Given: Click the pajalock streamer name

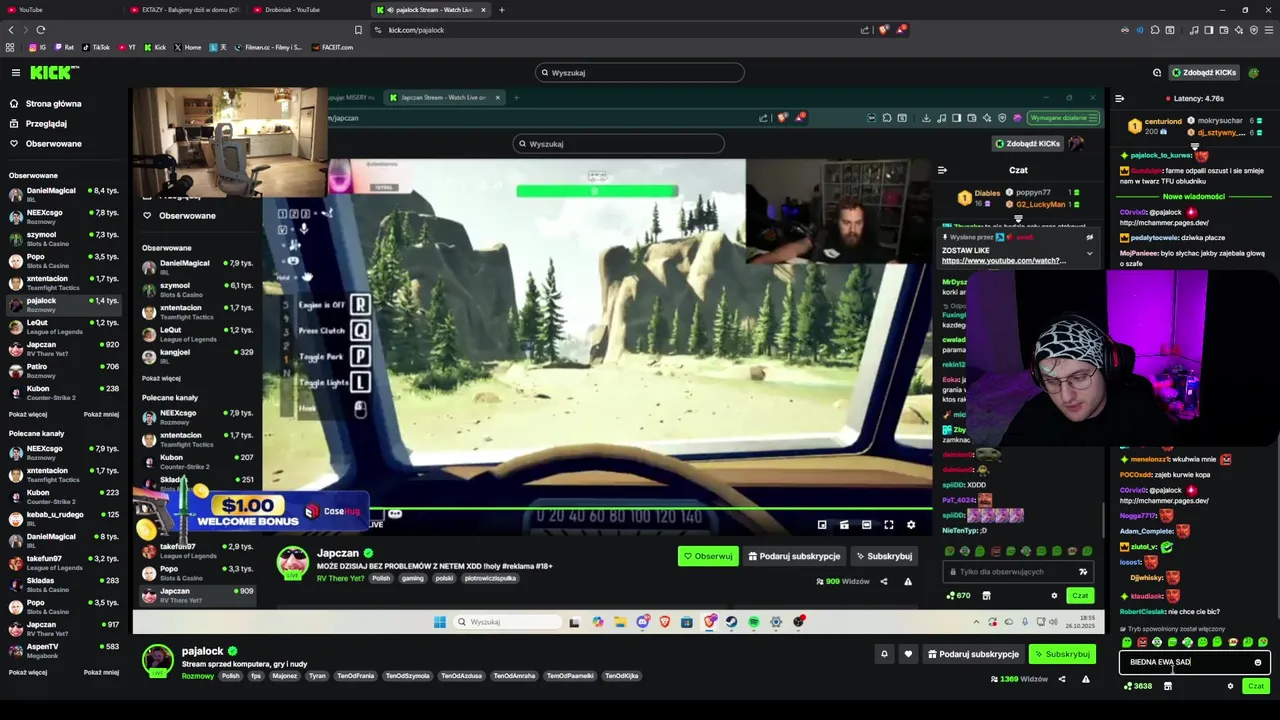Looking at the screenshot, I should (x=202, y=651).
